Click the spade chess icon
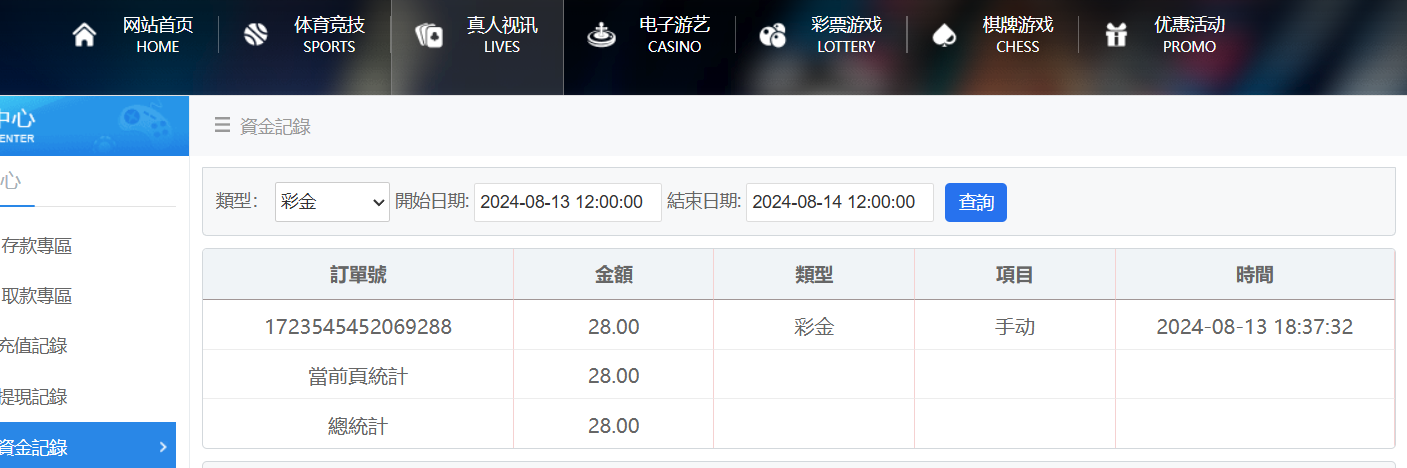1407x468 pixels. click(944, 36)
